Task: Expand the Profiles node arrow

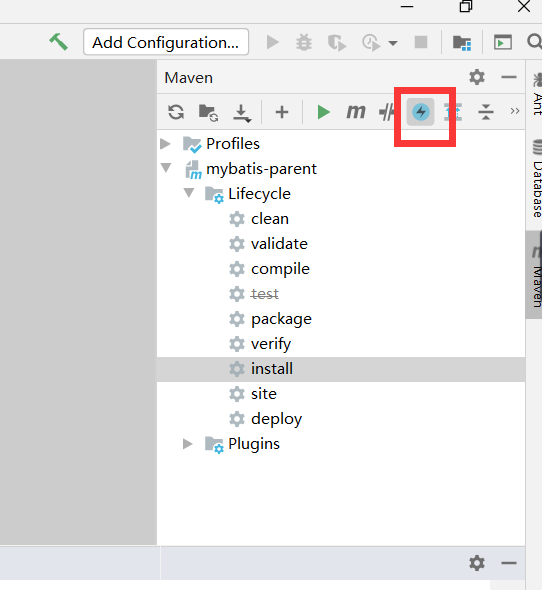Action: 165,144
